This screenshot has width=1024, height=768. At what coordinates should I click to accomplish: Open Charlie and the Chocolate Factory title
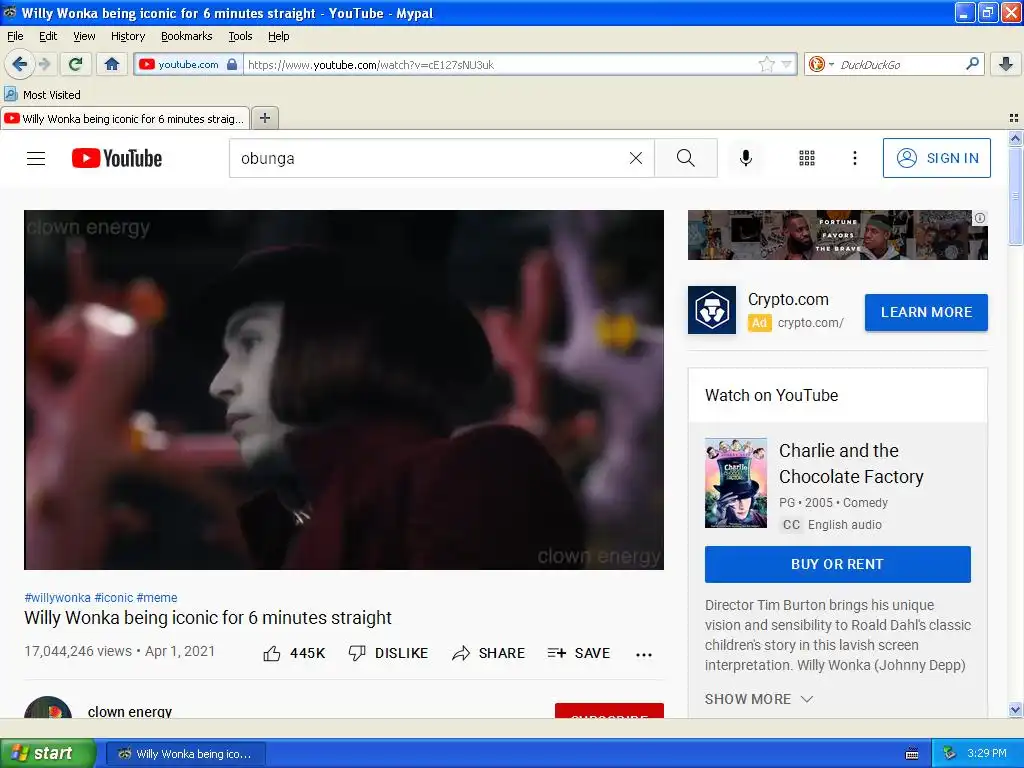tap(851, 464)
